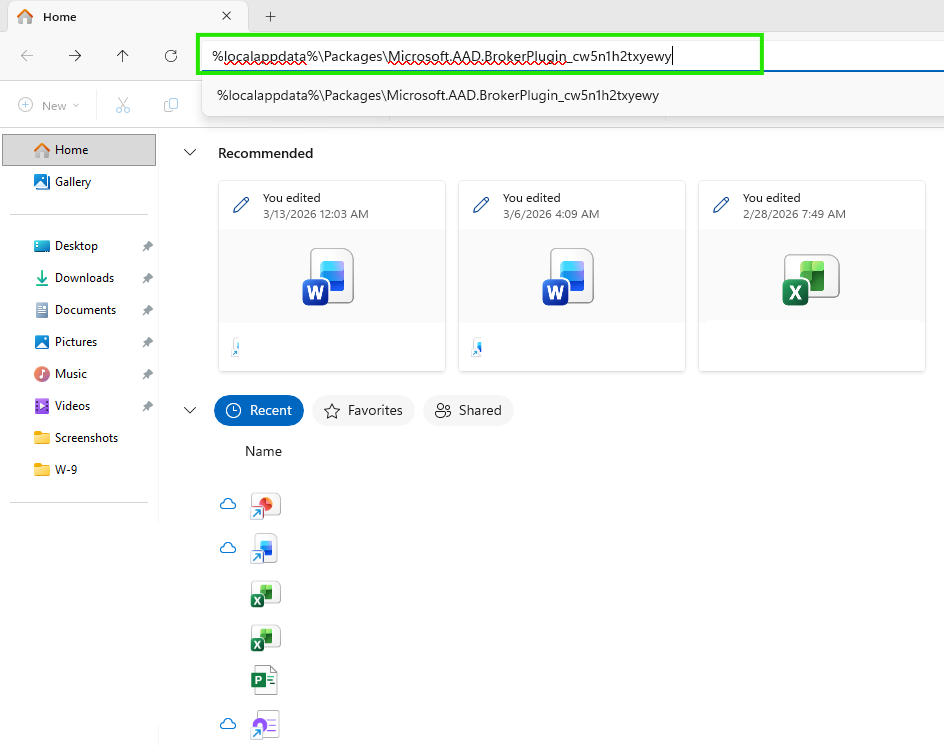This screenshot has width=944, height=746.
Task: Unpin Videos using its pin icon
Action: (148, 406)
